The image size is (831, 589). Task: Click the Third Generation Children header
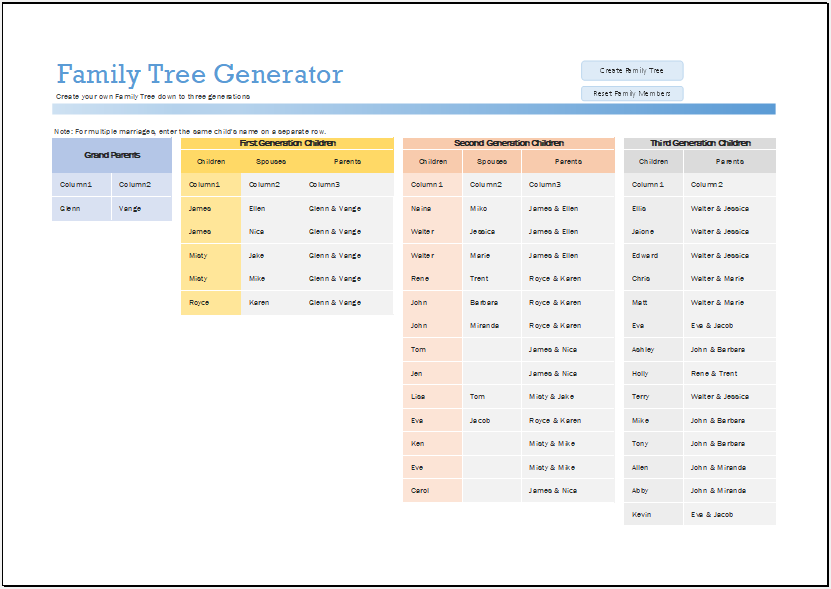pyautogui.click(x=699, y=142)
